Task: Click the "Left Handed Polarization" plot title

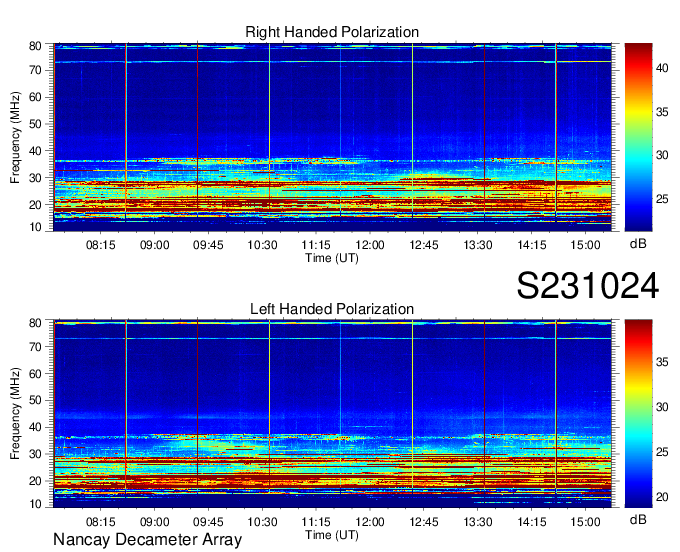Action: click(x=332, y=309)
